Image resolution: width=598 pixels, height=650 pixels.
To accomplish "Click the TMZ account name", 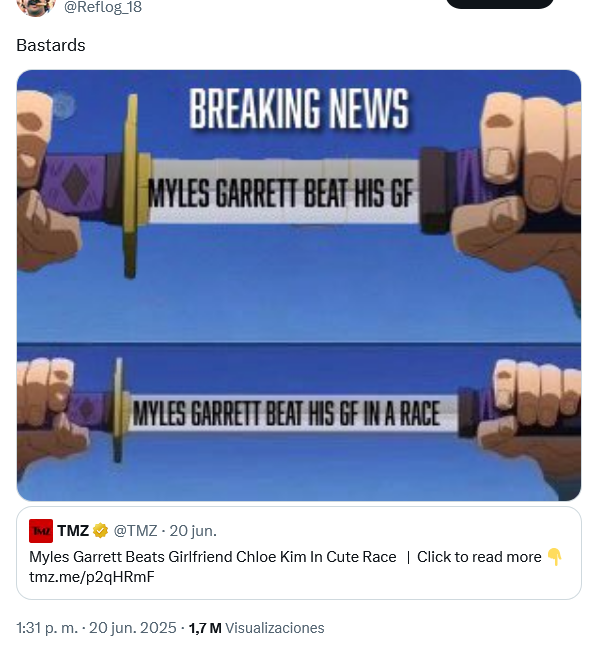I will point(73,531).
